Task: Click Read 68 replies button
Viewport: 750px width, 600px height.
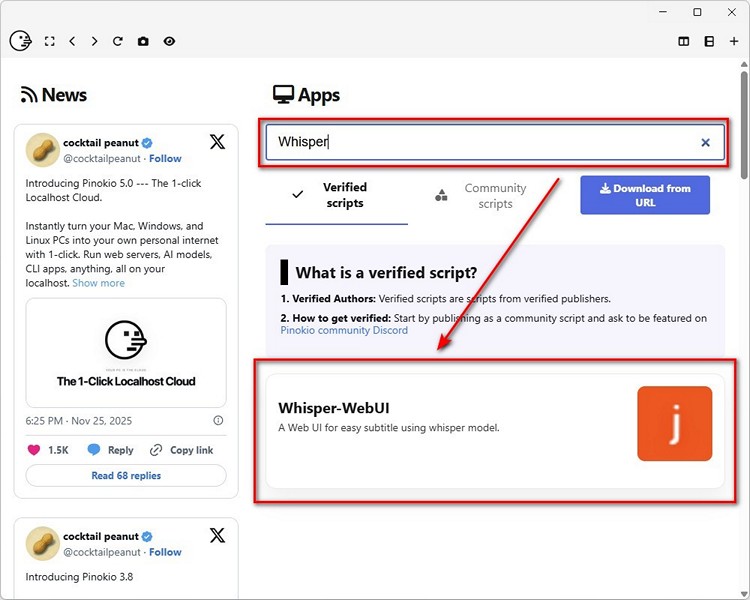Action: 126,476
